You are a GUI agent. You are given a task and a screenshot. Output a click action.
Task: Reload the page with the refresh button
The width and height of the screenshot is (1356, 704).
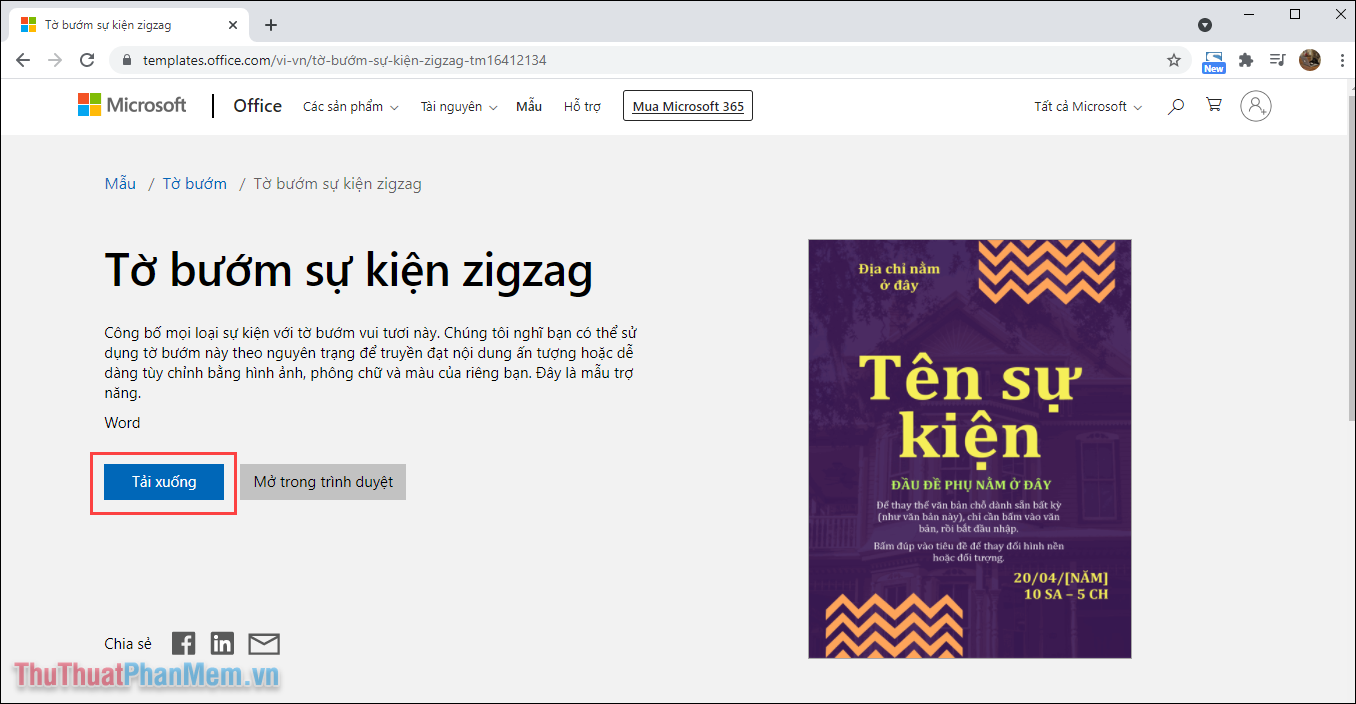(x=87, y=60)
